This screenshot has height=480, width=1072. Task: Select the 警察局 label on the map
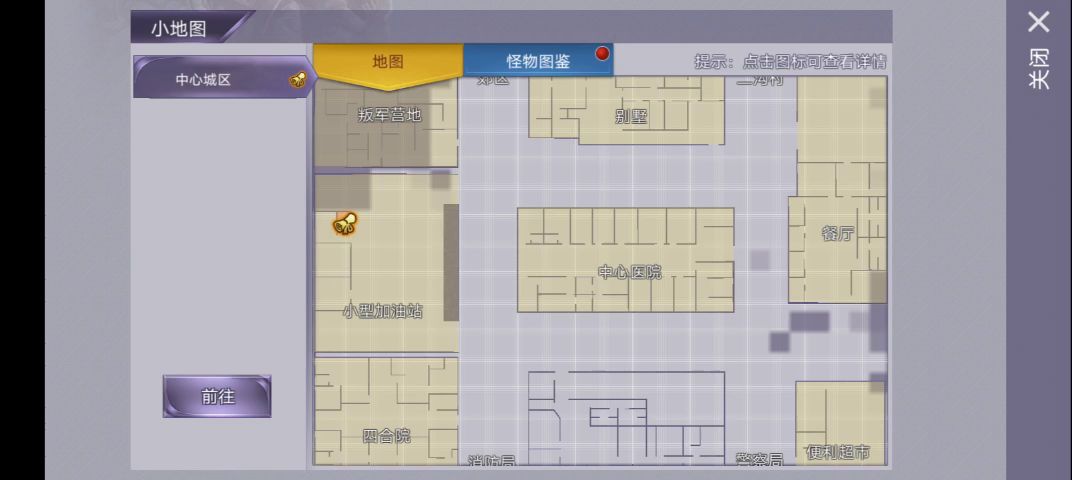759,459
